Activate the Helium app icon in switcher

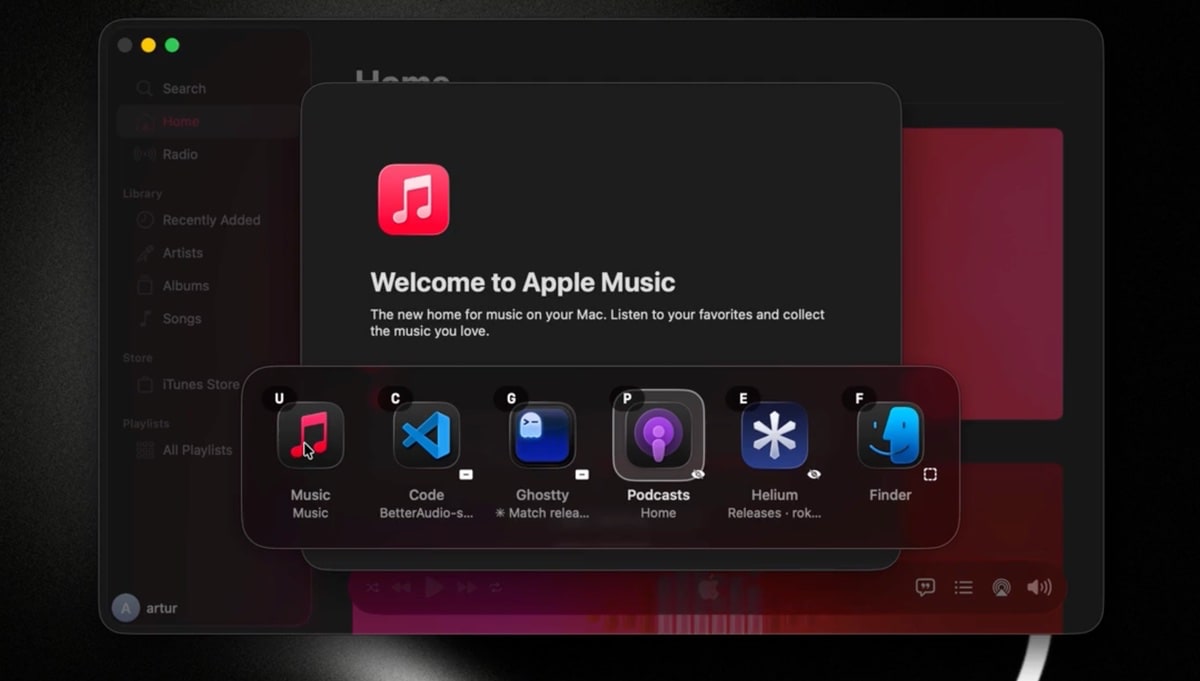tap(774, 435)
